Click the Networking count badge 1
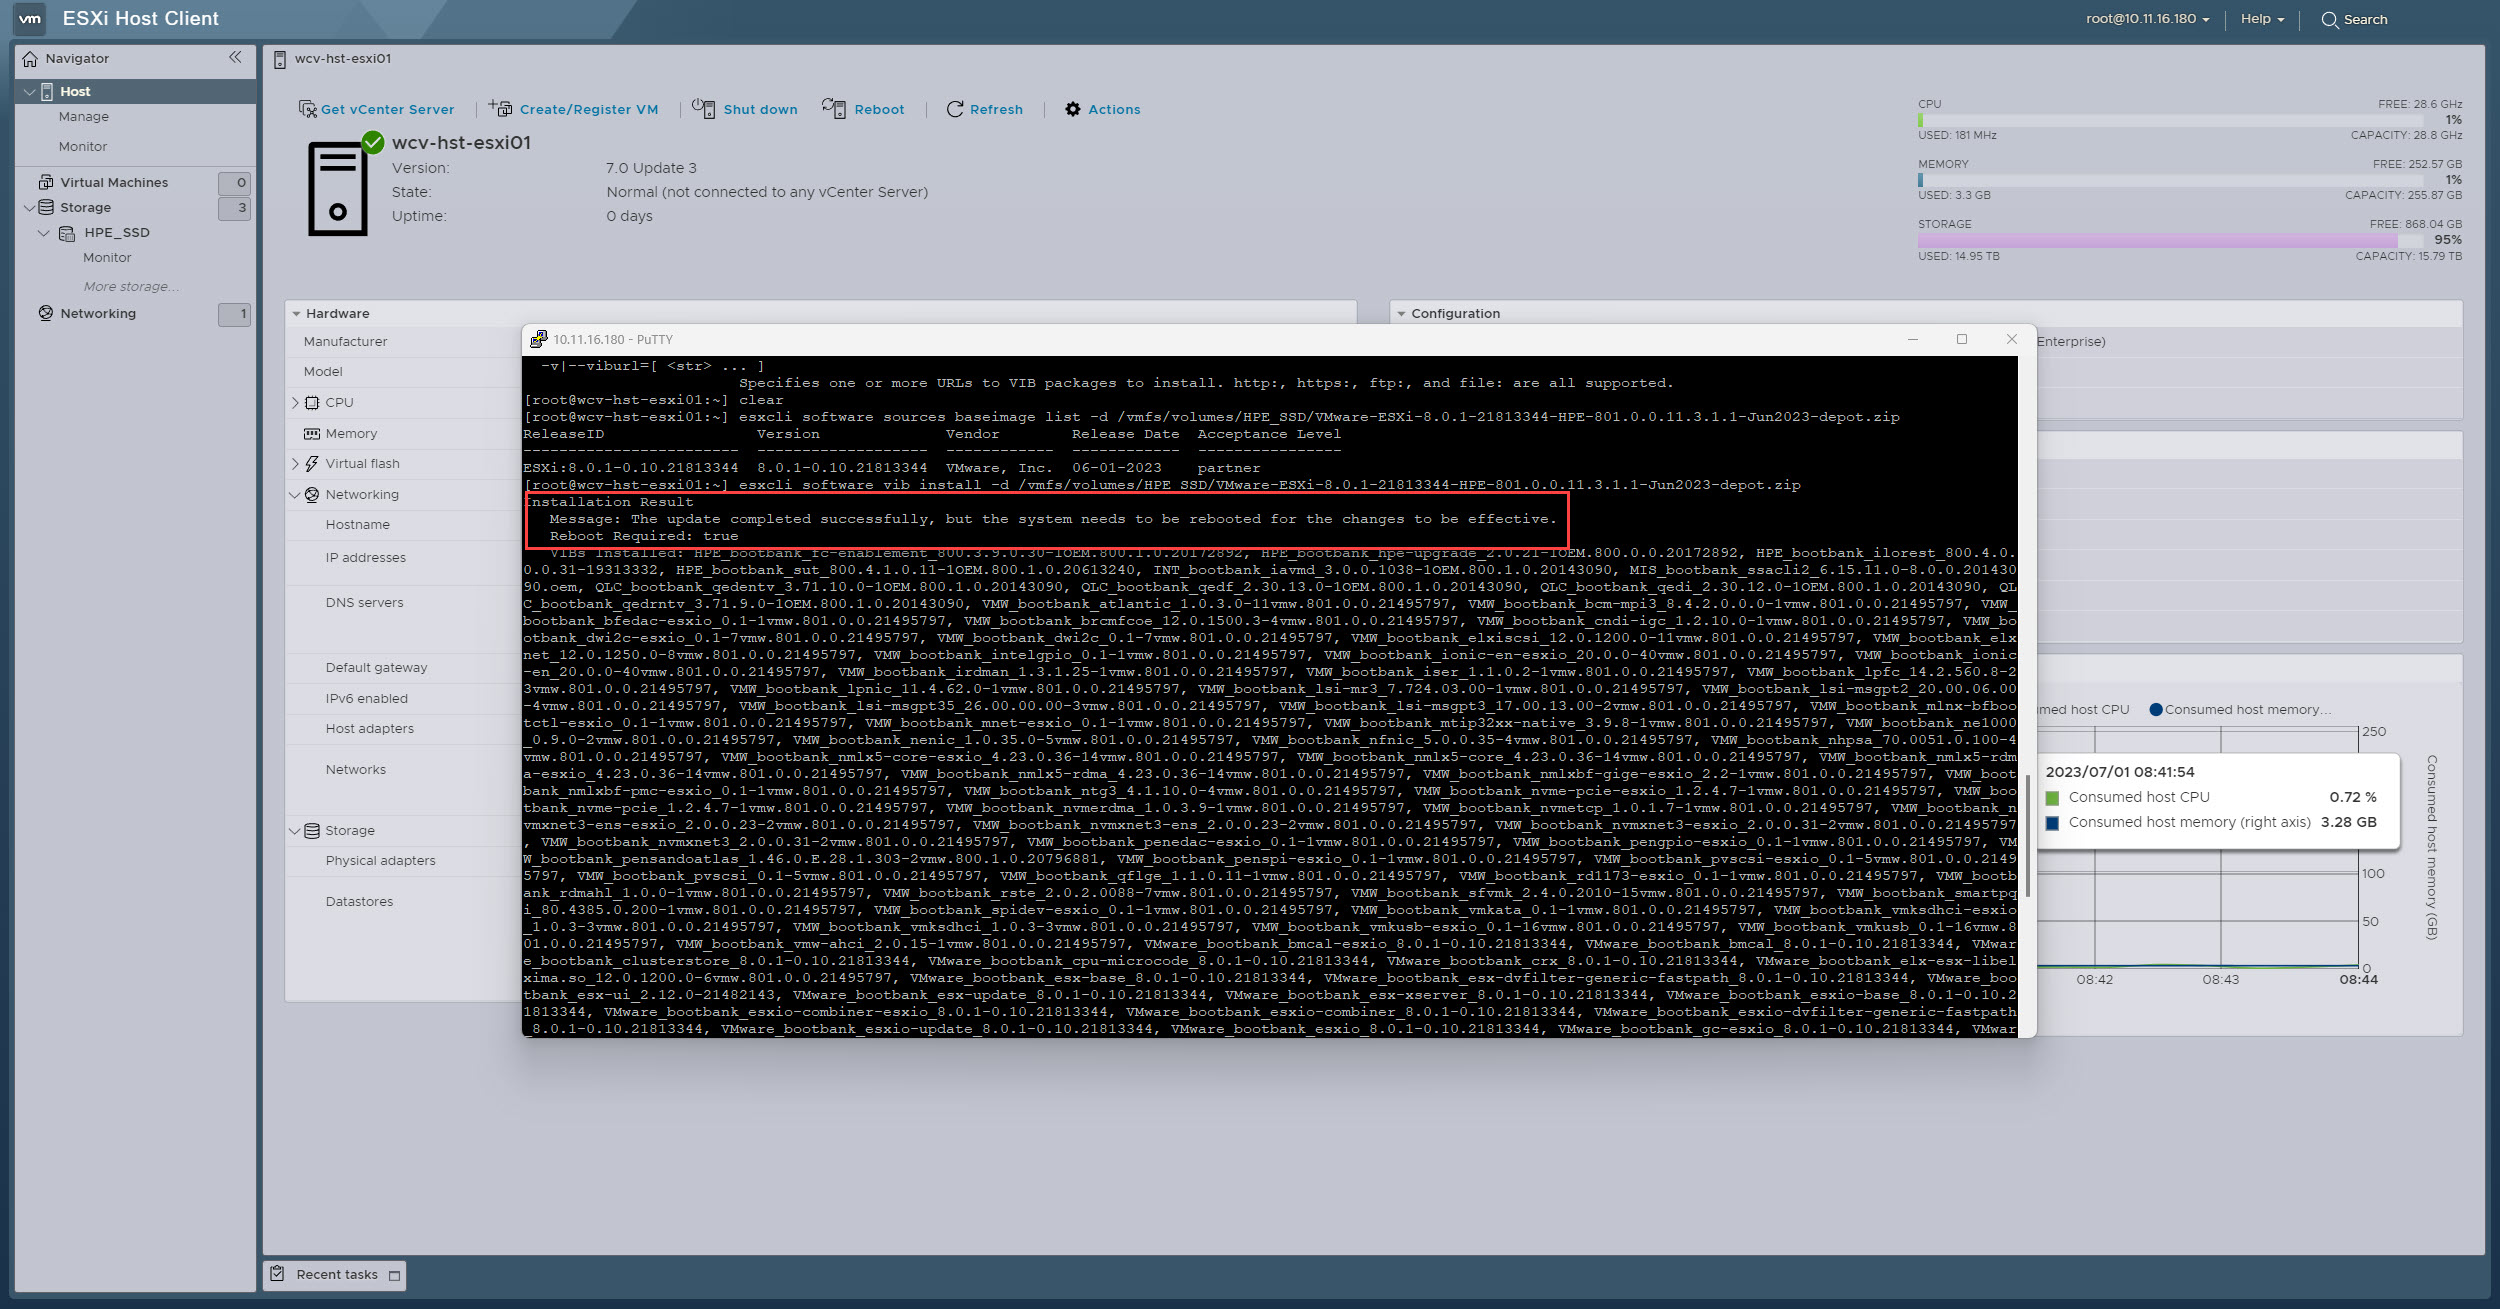This screenshot has width=2500, height=1309. tap(234, 314)
